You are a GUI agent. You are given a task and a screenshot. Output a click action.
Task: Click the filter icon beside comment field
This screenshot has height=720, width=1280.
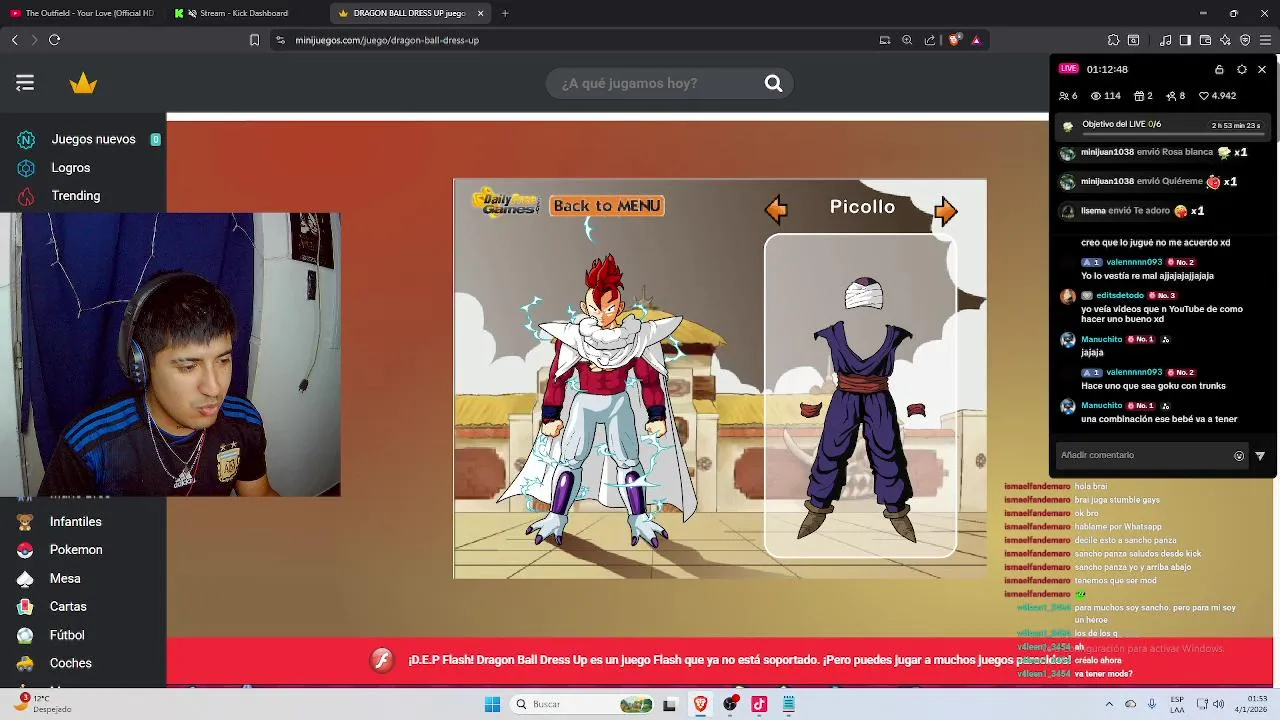pos(1260,456)
